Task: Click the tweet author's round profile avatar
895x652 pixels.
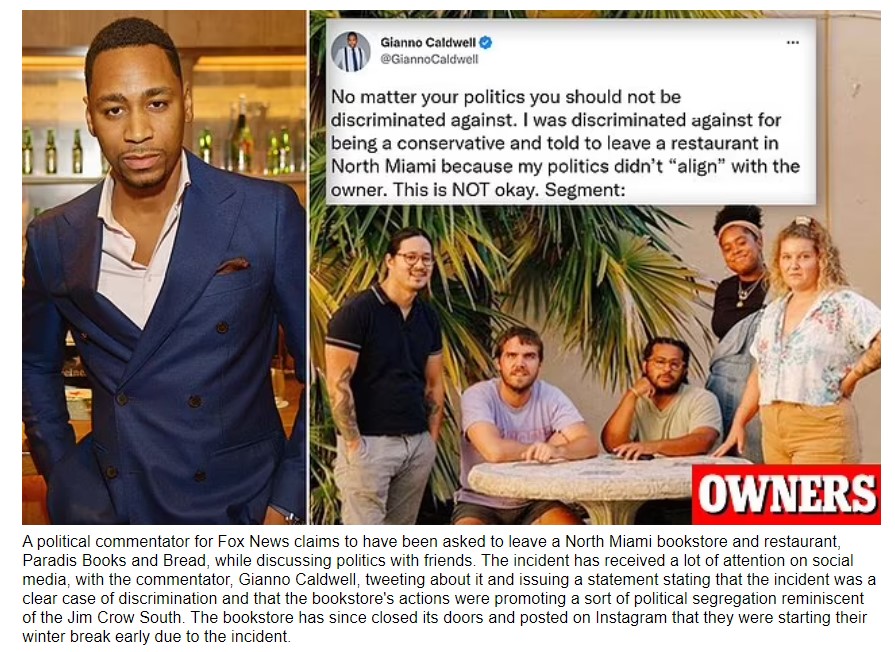Action: [350, 51]
